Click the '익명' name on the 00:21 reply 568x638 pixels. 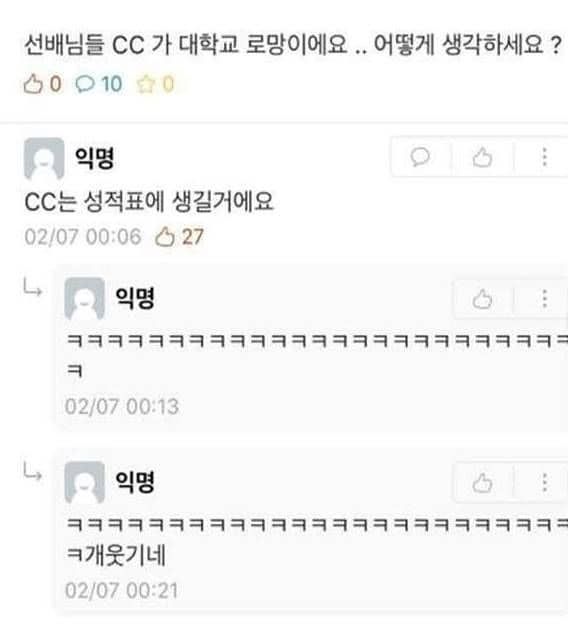point(135,482)
